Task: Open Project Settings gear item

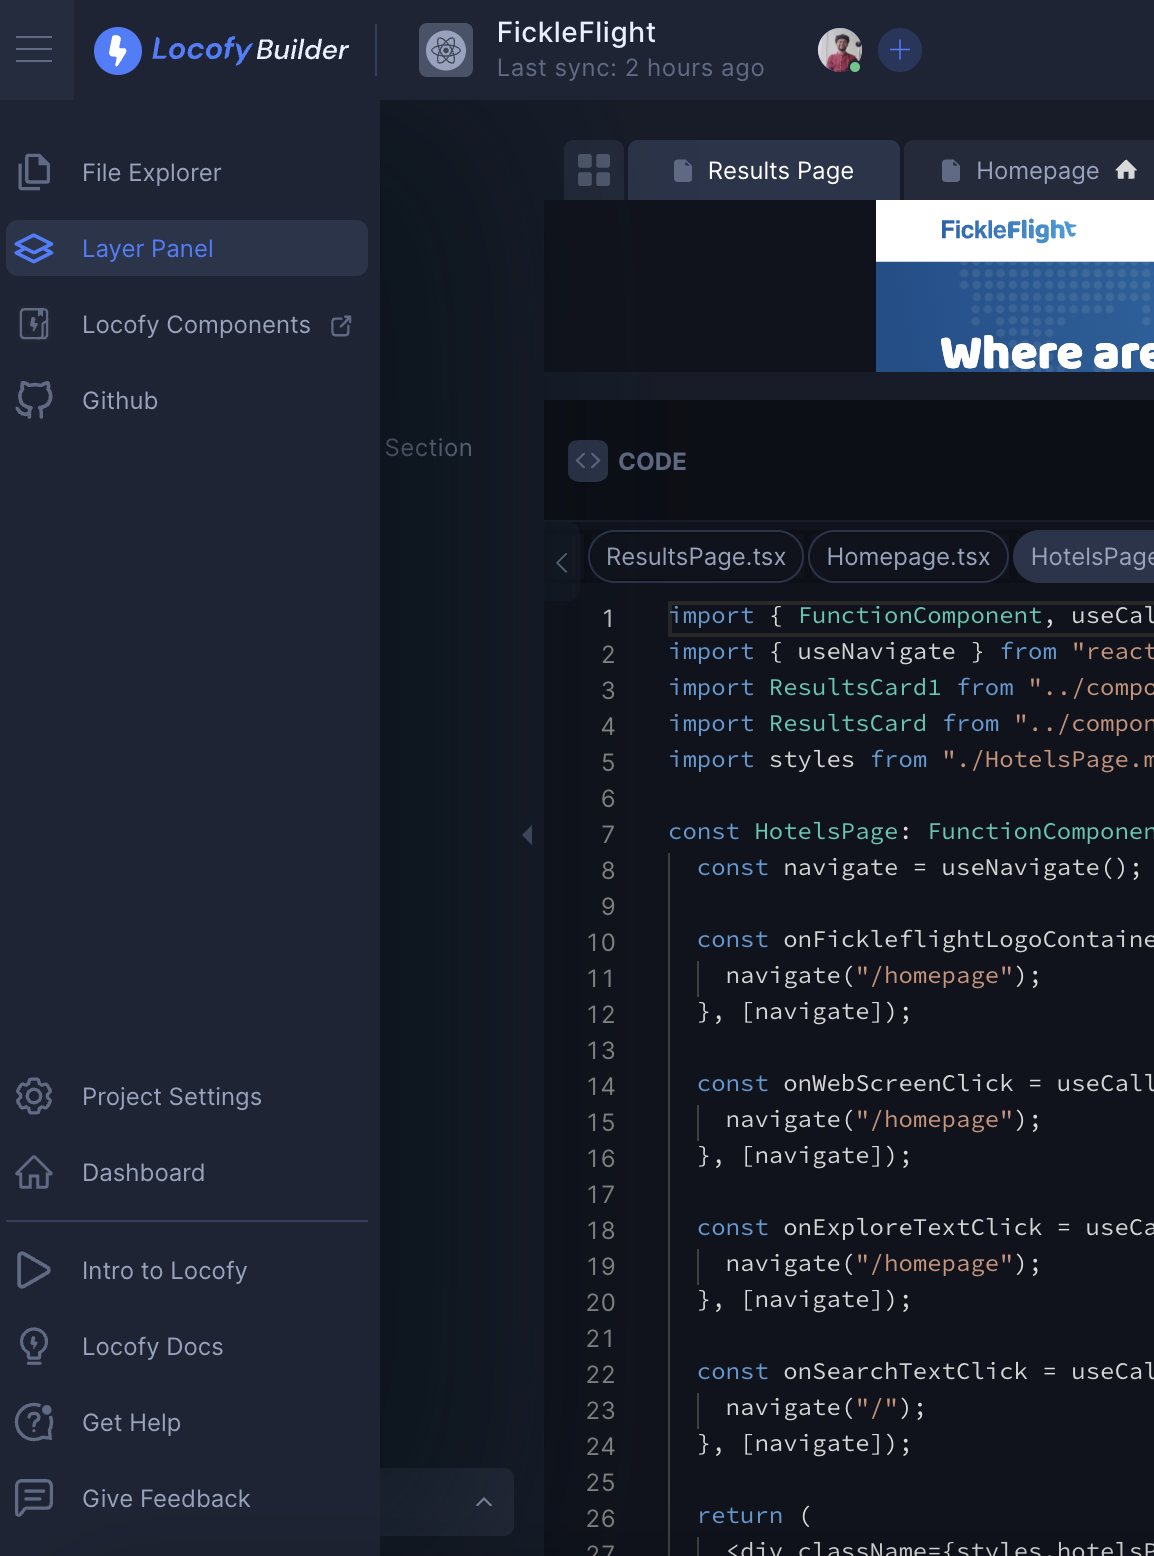Action: pyautogui.click(x=171, y=1097)
